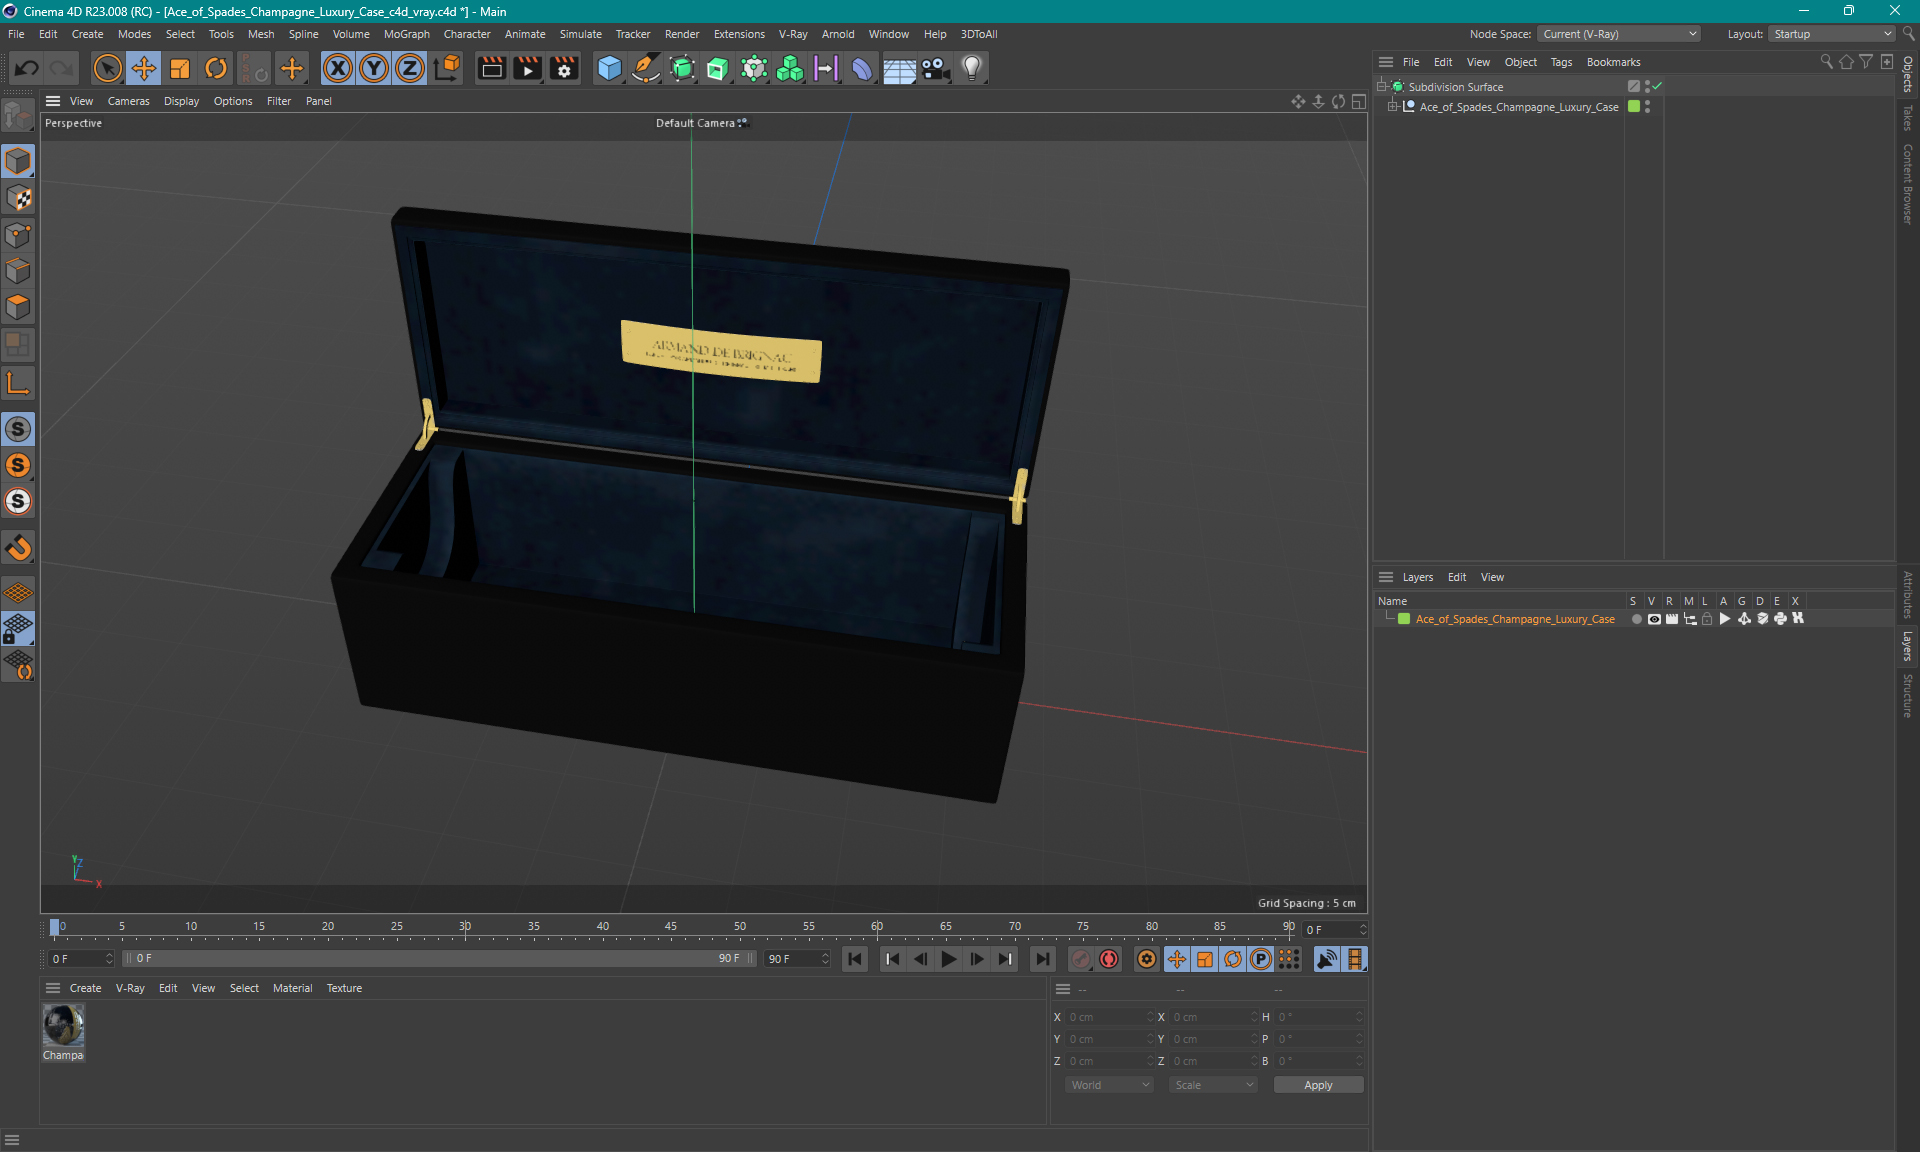Add a Light object
This screenshot has width=1920, height=1152.
(x=972, y=68)
